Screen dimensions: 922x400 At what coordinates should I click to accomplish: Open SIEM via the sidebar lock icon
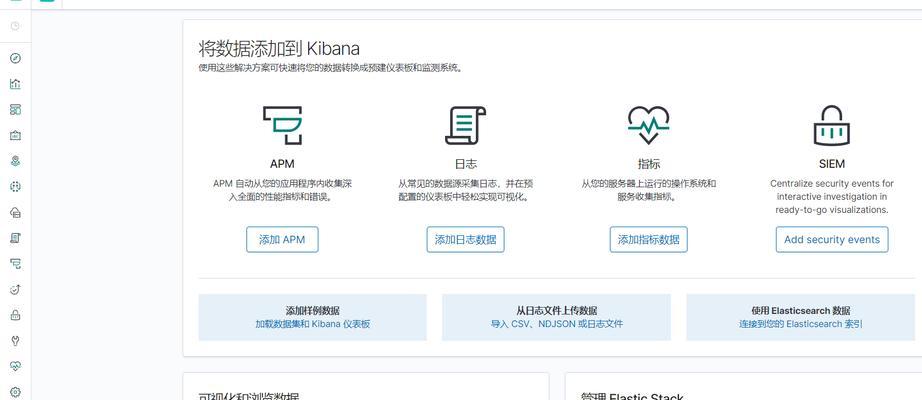click(x=15, y=315)
